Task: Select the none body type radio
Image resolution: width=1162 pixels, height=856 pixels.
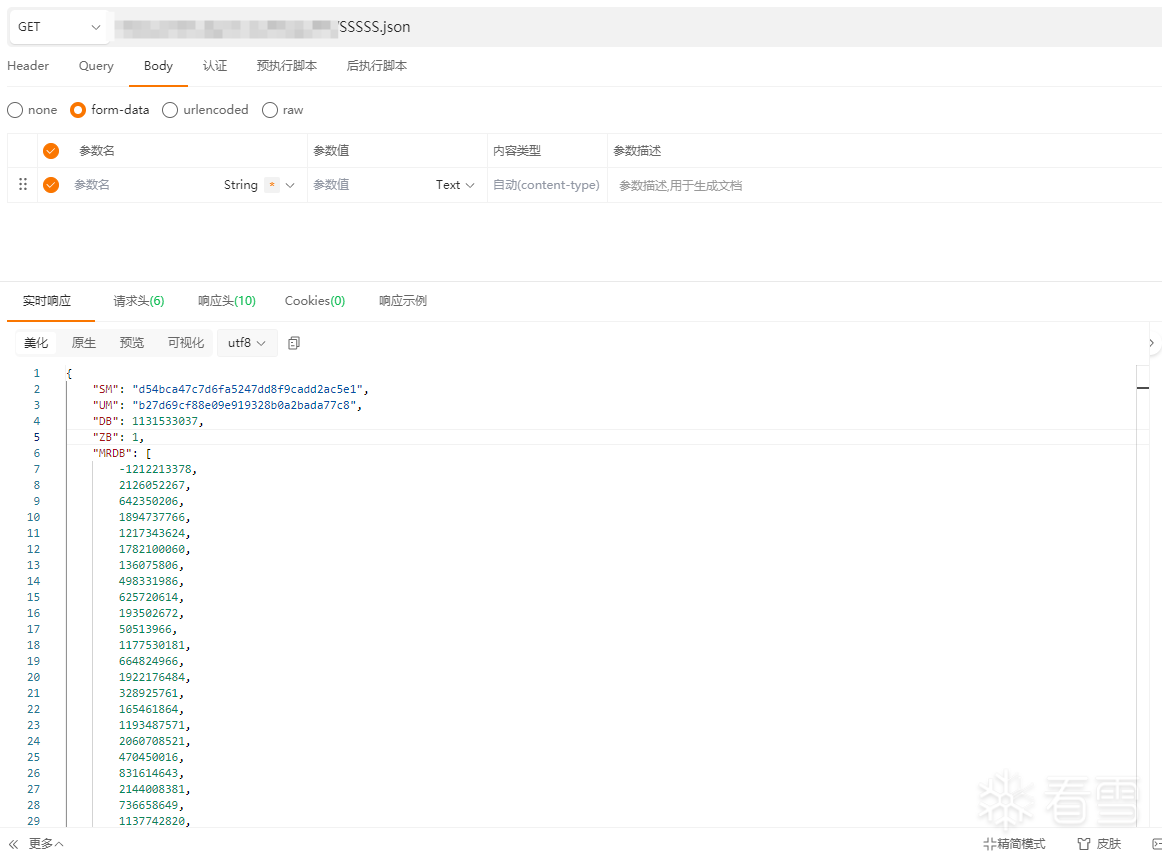Action: click(15, 110)
